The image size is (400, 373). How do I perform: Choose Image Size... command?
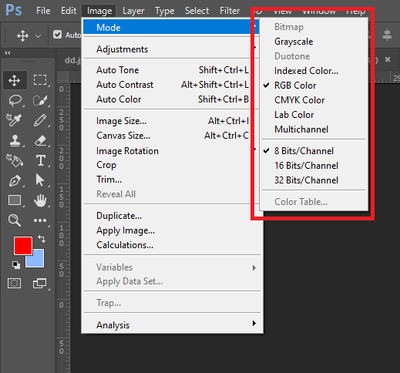pos(172,121)
